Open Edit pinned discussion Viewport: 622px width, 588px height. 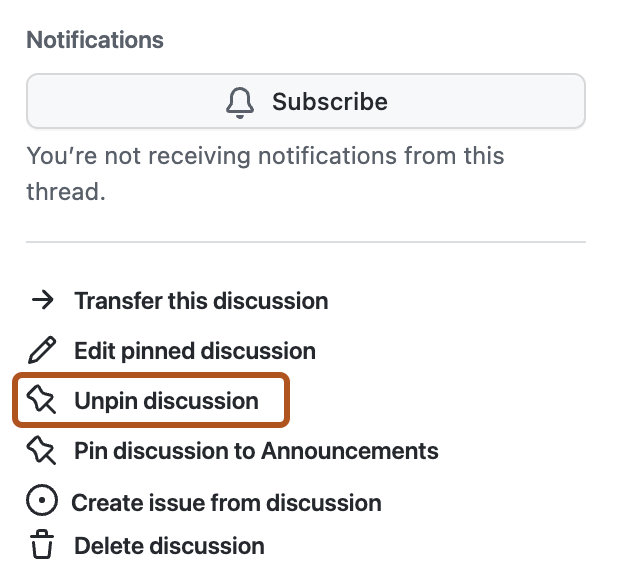[x=195, y=351]
